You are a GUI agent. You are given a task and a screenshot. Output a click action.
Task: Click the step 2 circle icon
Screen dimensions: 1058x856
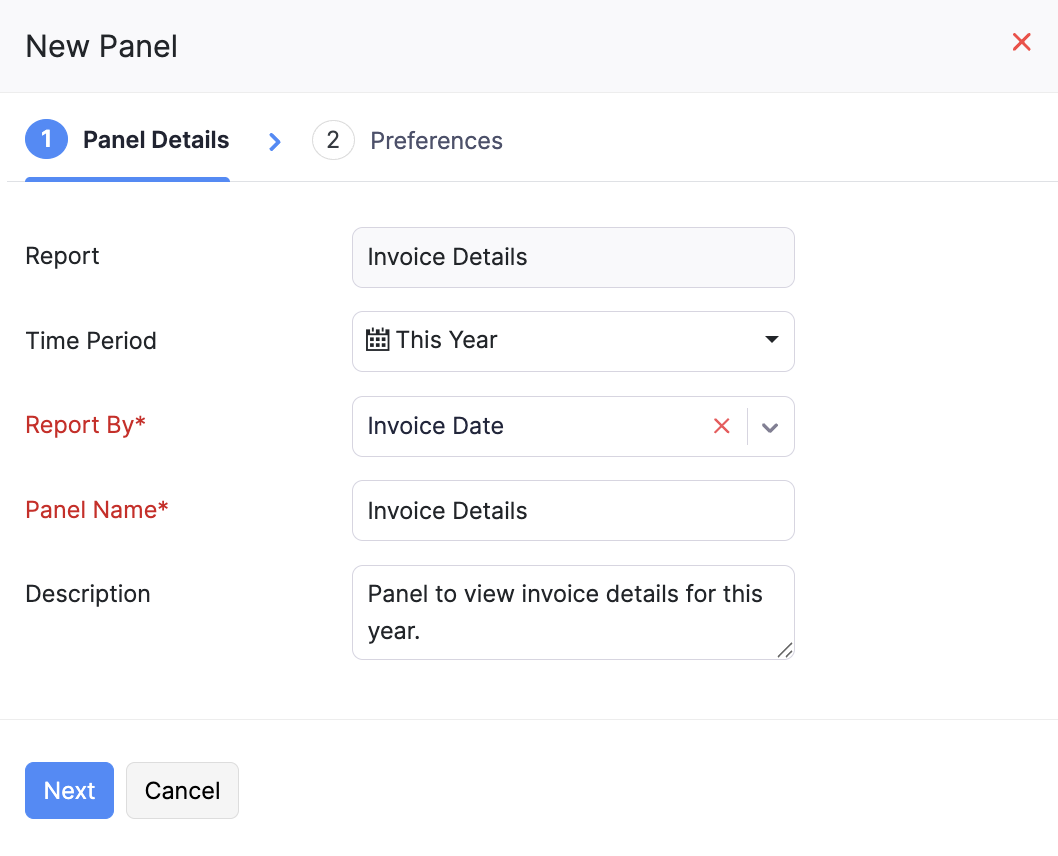point(333,140)
